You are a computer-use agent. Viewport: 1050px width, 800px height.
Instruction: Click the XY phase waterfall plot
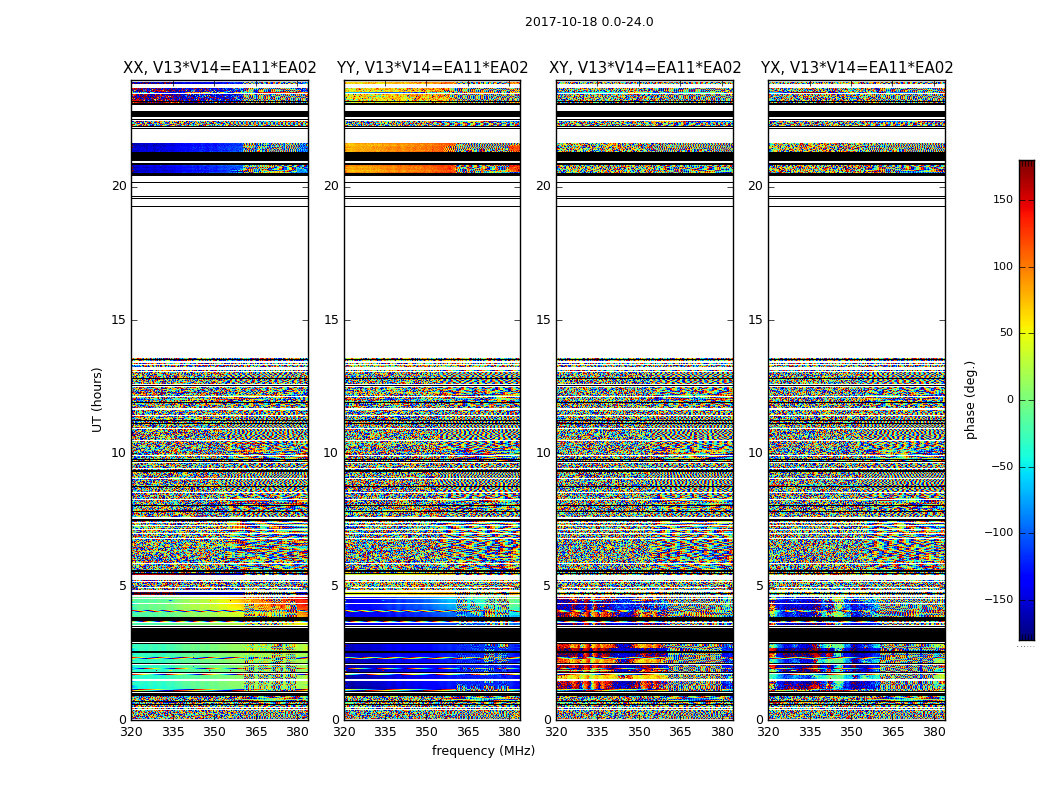coord(645,400)
